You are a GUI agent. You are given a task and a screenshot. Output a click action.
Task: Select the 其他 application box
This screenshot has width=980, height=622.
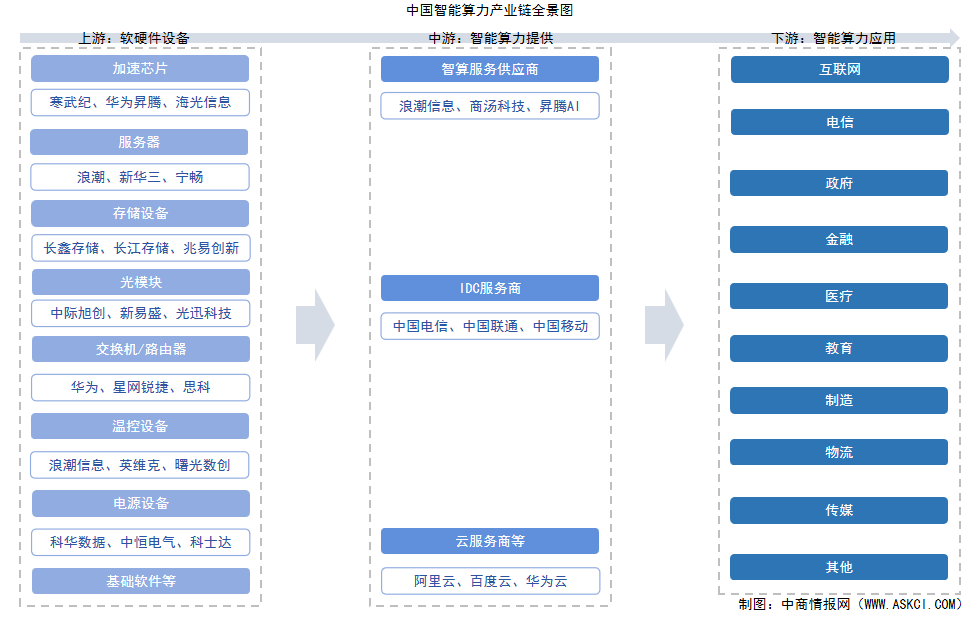coord(839,567)
